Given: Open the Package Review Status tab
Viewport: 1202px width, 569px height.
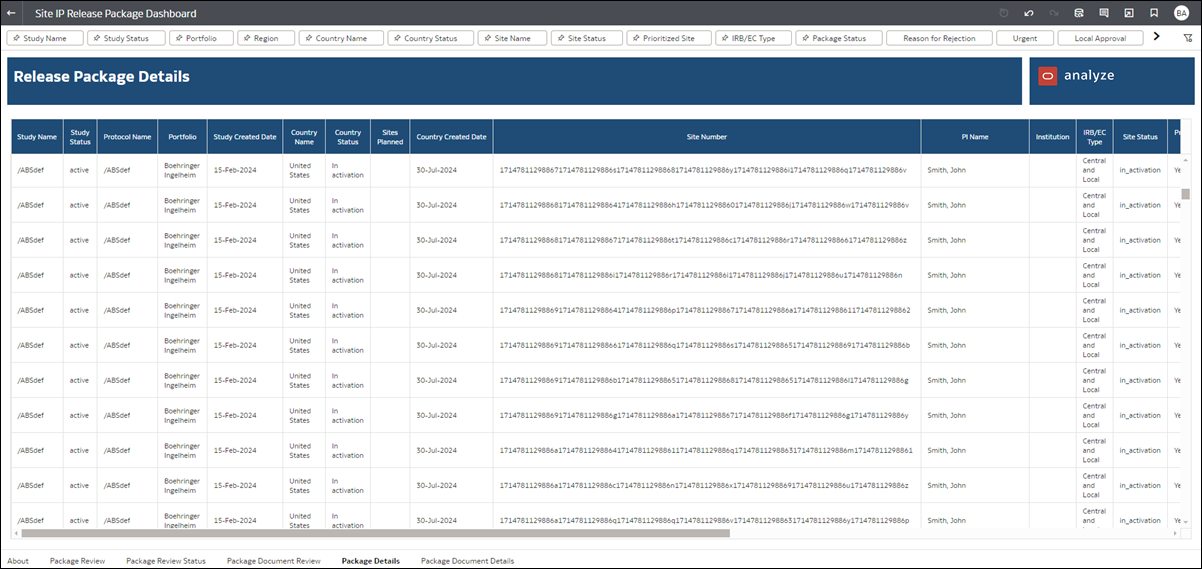Looking at the screenshot, I should [x=166, y=561].
